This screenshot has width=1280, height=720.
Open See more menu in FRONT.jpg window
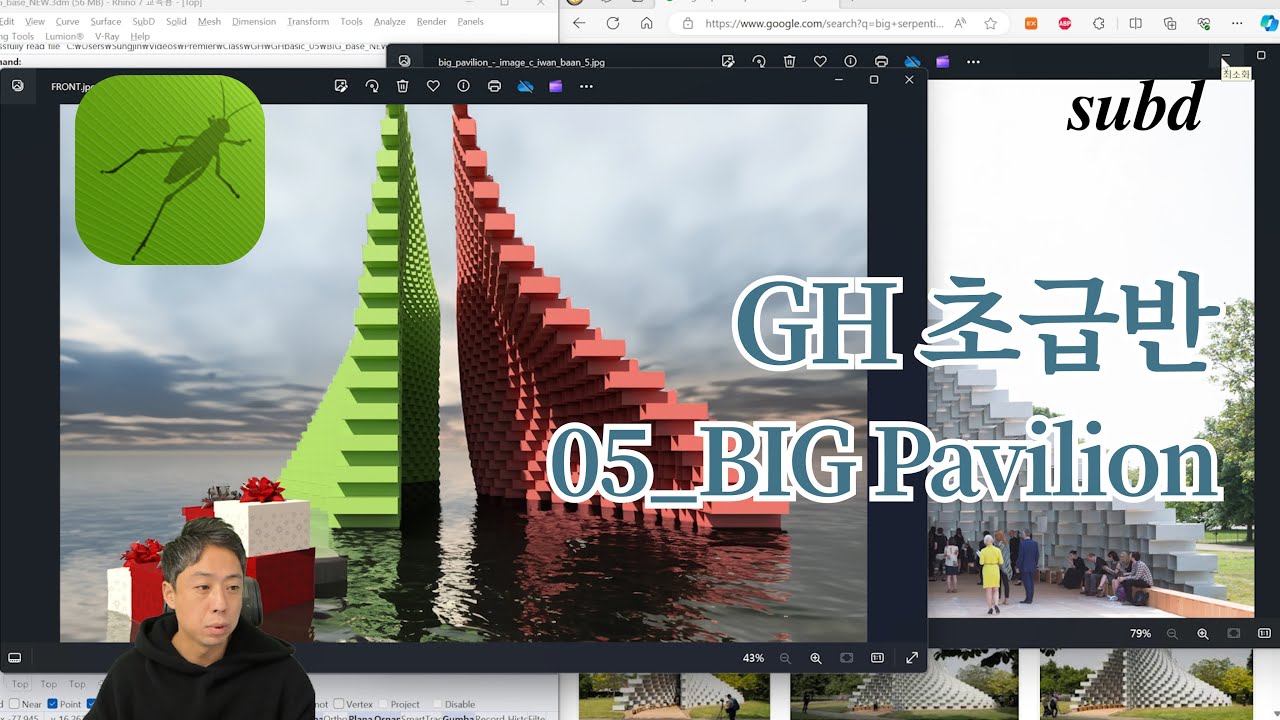586,86
